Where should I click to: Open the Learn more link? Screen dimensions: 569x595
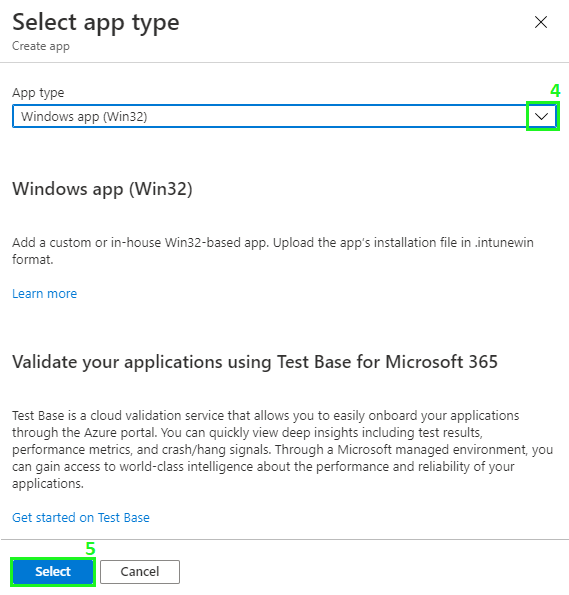click(44, 293)
